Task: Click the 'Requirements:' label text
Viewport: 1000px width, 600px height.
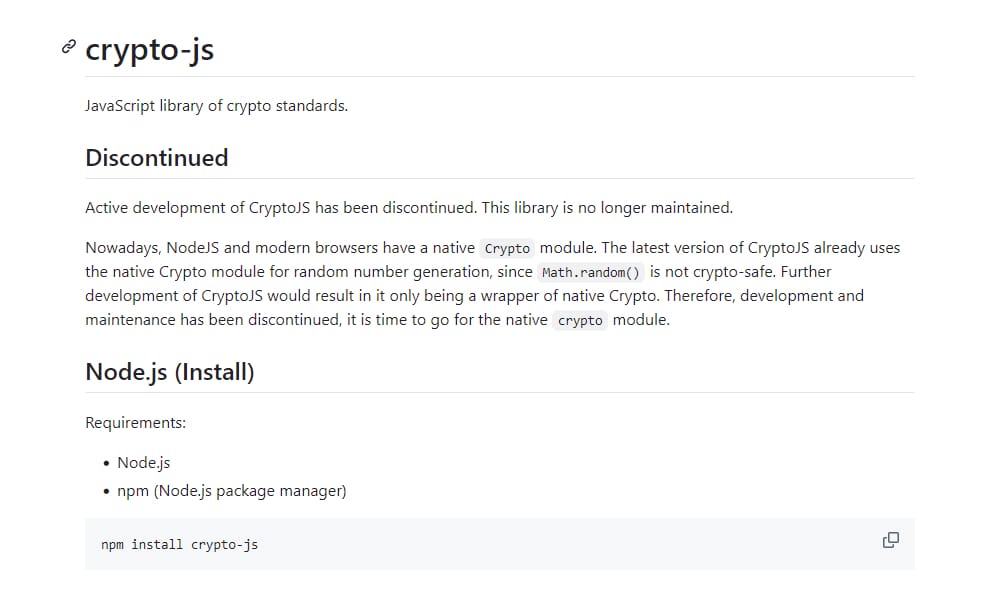Action: coord(135,423)
